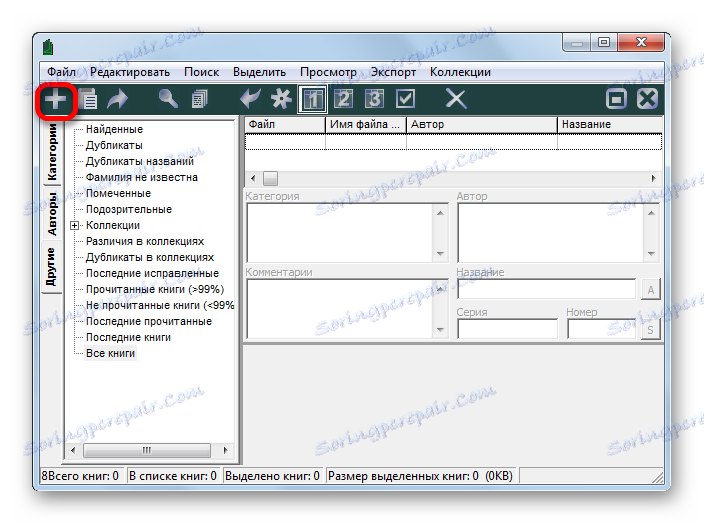This screenshot has width=704, height=524.
Task: Click Комментарии box scroll-down arrow
Action: click(x=440, y=330)
